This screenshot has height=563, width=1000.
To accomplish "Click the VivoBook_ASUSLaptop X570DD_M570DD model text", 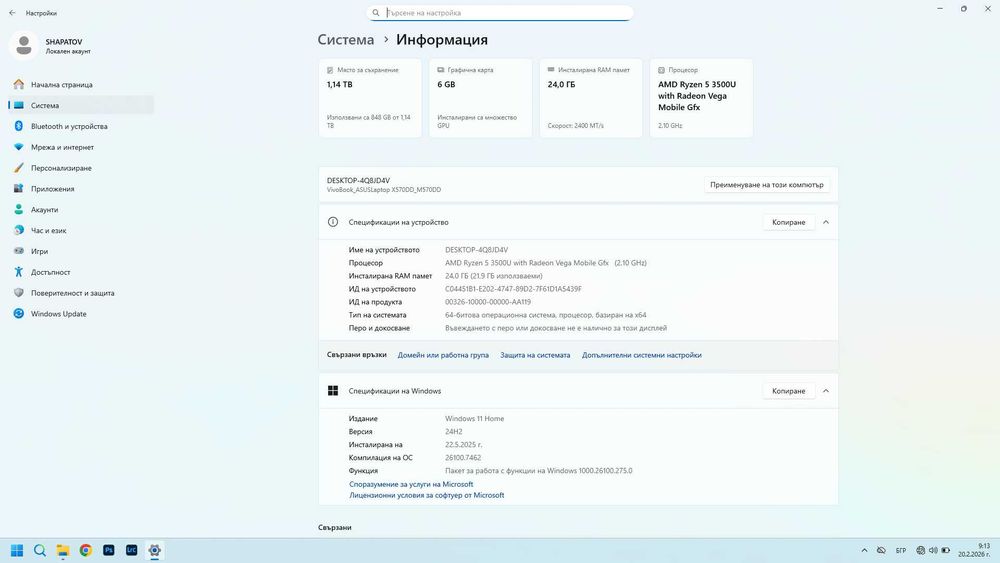I will (x=384, y=190).
